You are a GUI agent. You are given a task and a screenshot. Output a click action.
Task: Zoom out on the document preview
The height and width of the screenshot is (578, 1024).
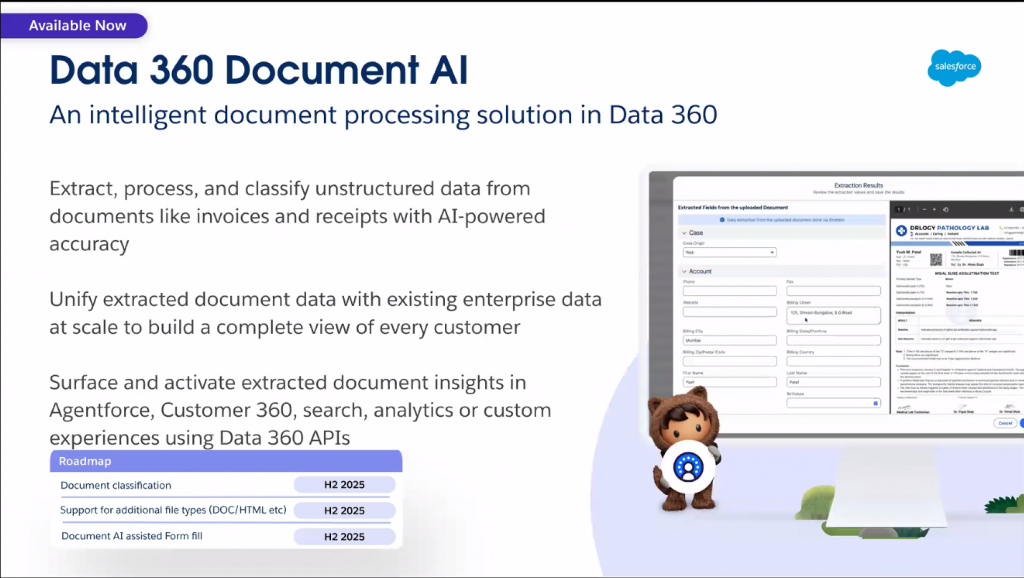click(x=925, y=209)
